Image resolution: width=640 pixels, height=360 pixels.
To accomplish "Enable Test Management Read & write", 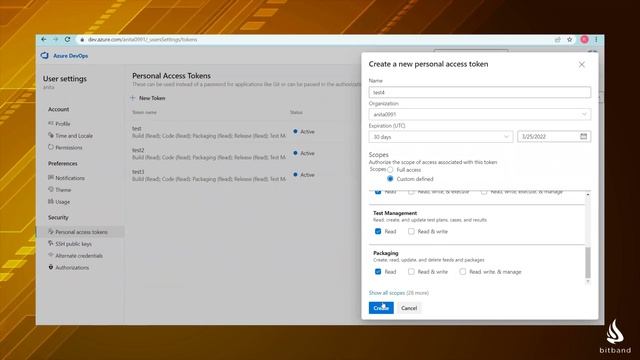I will (411, 231).
